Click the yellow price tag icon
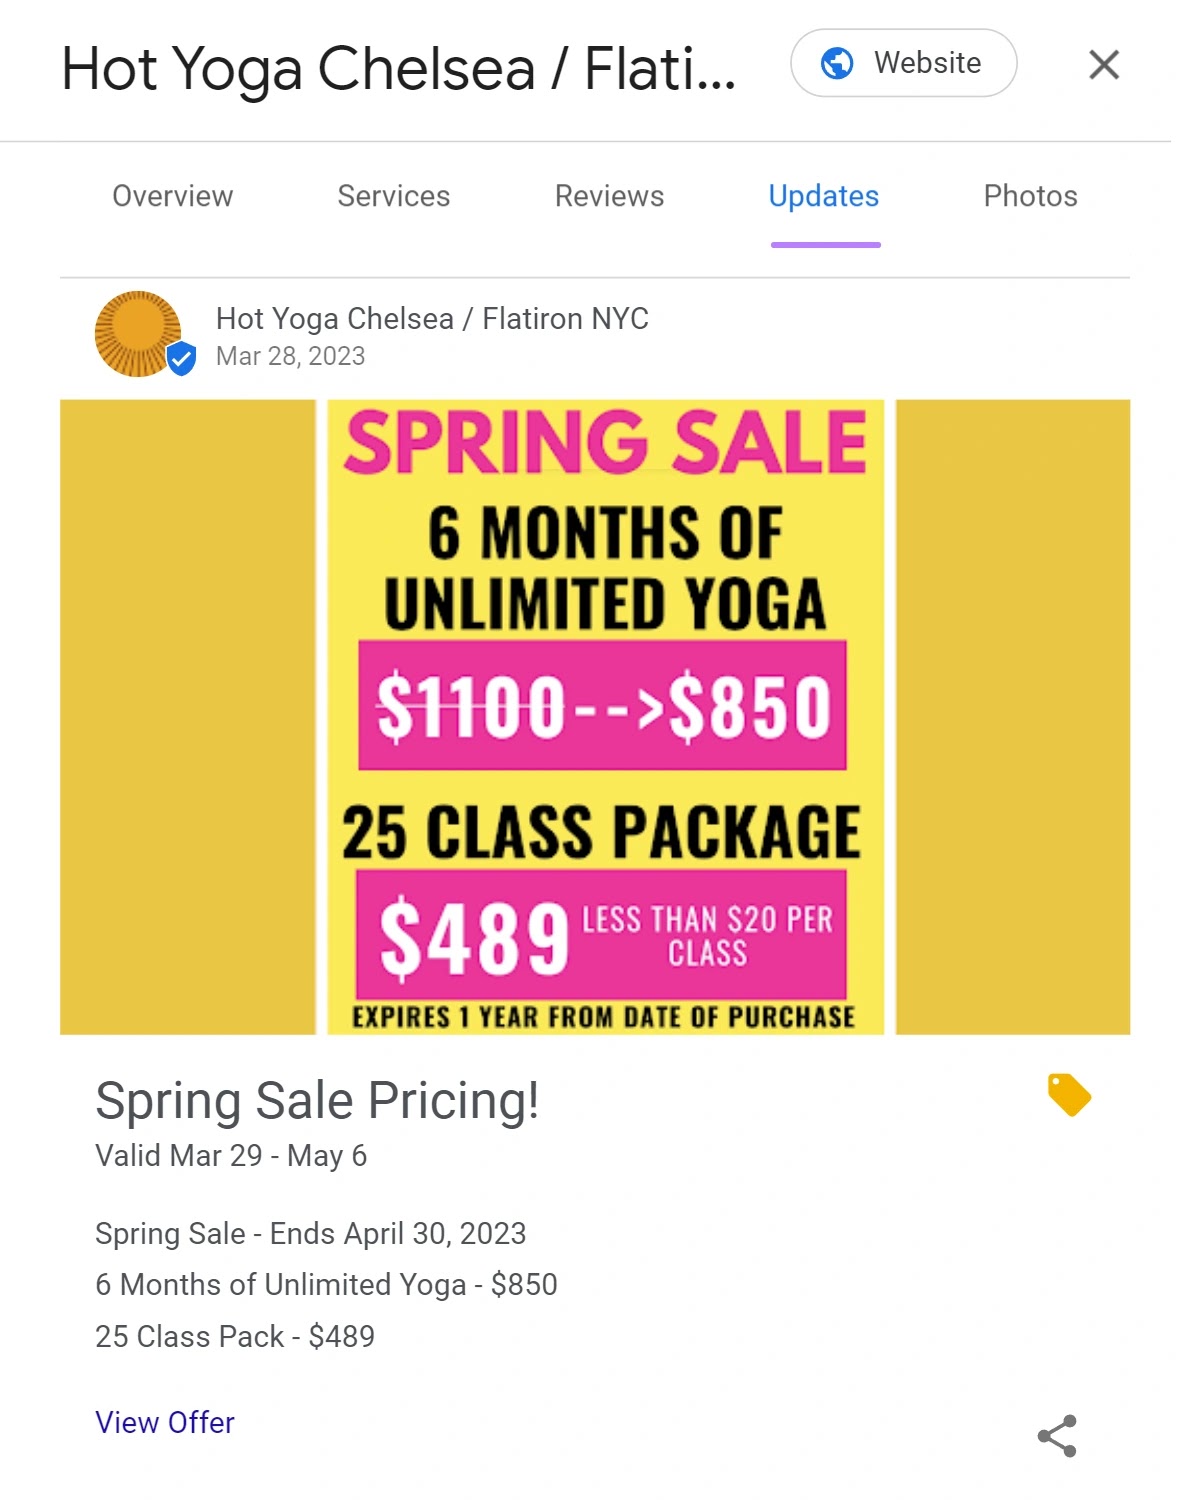This screenshot has height=1500, width=1184. tap(1071, 1094)
